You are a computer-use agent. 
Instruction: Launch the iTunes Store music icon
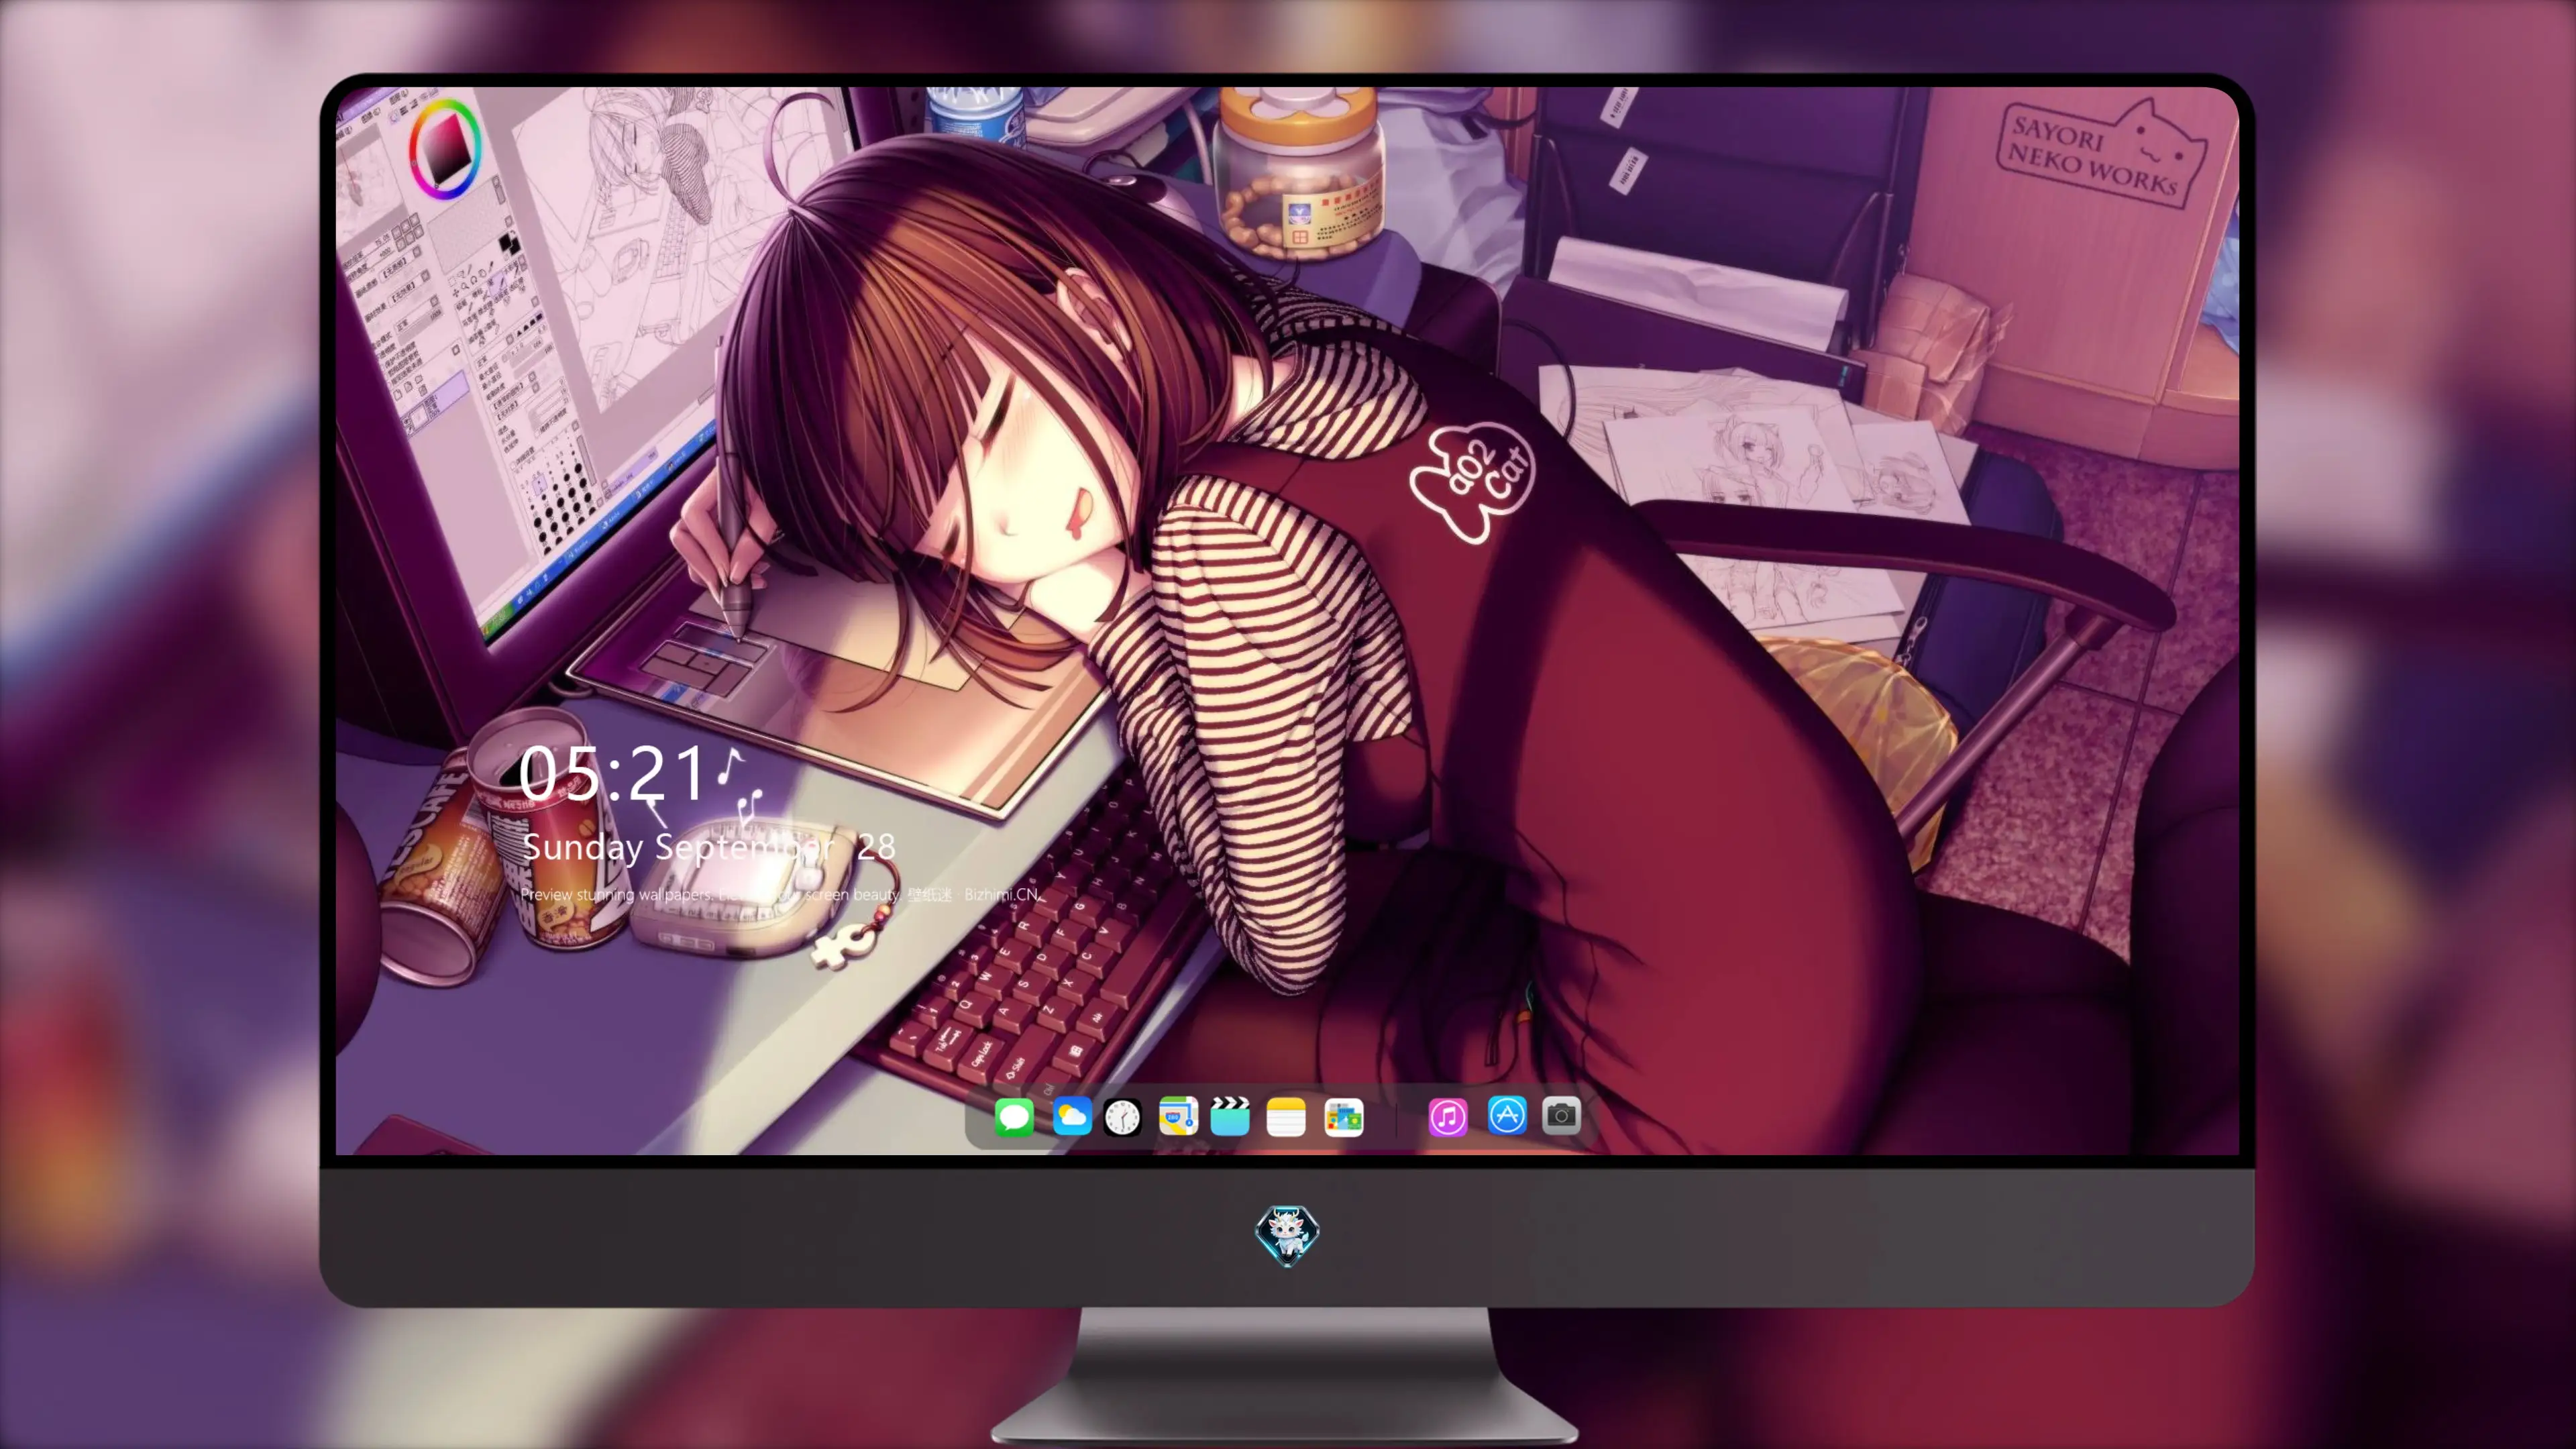point(1448,1116)
